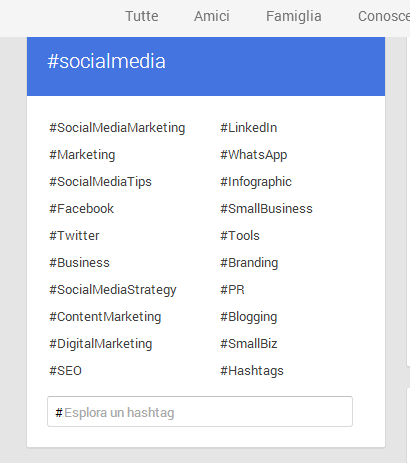Click the #socialmedia header title
410x463 pixels.
[x=106, y=61]
